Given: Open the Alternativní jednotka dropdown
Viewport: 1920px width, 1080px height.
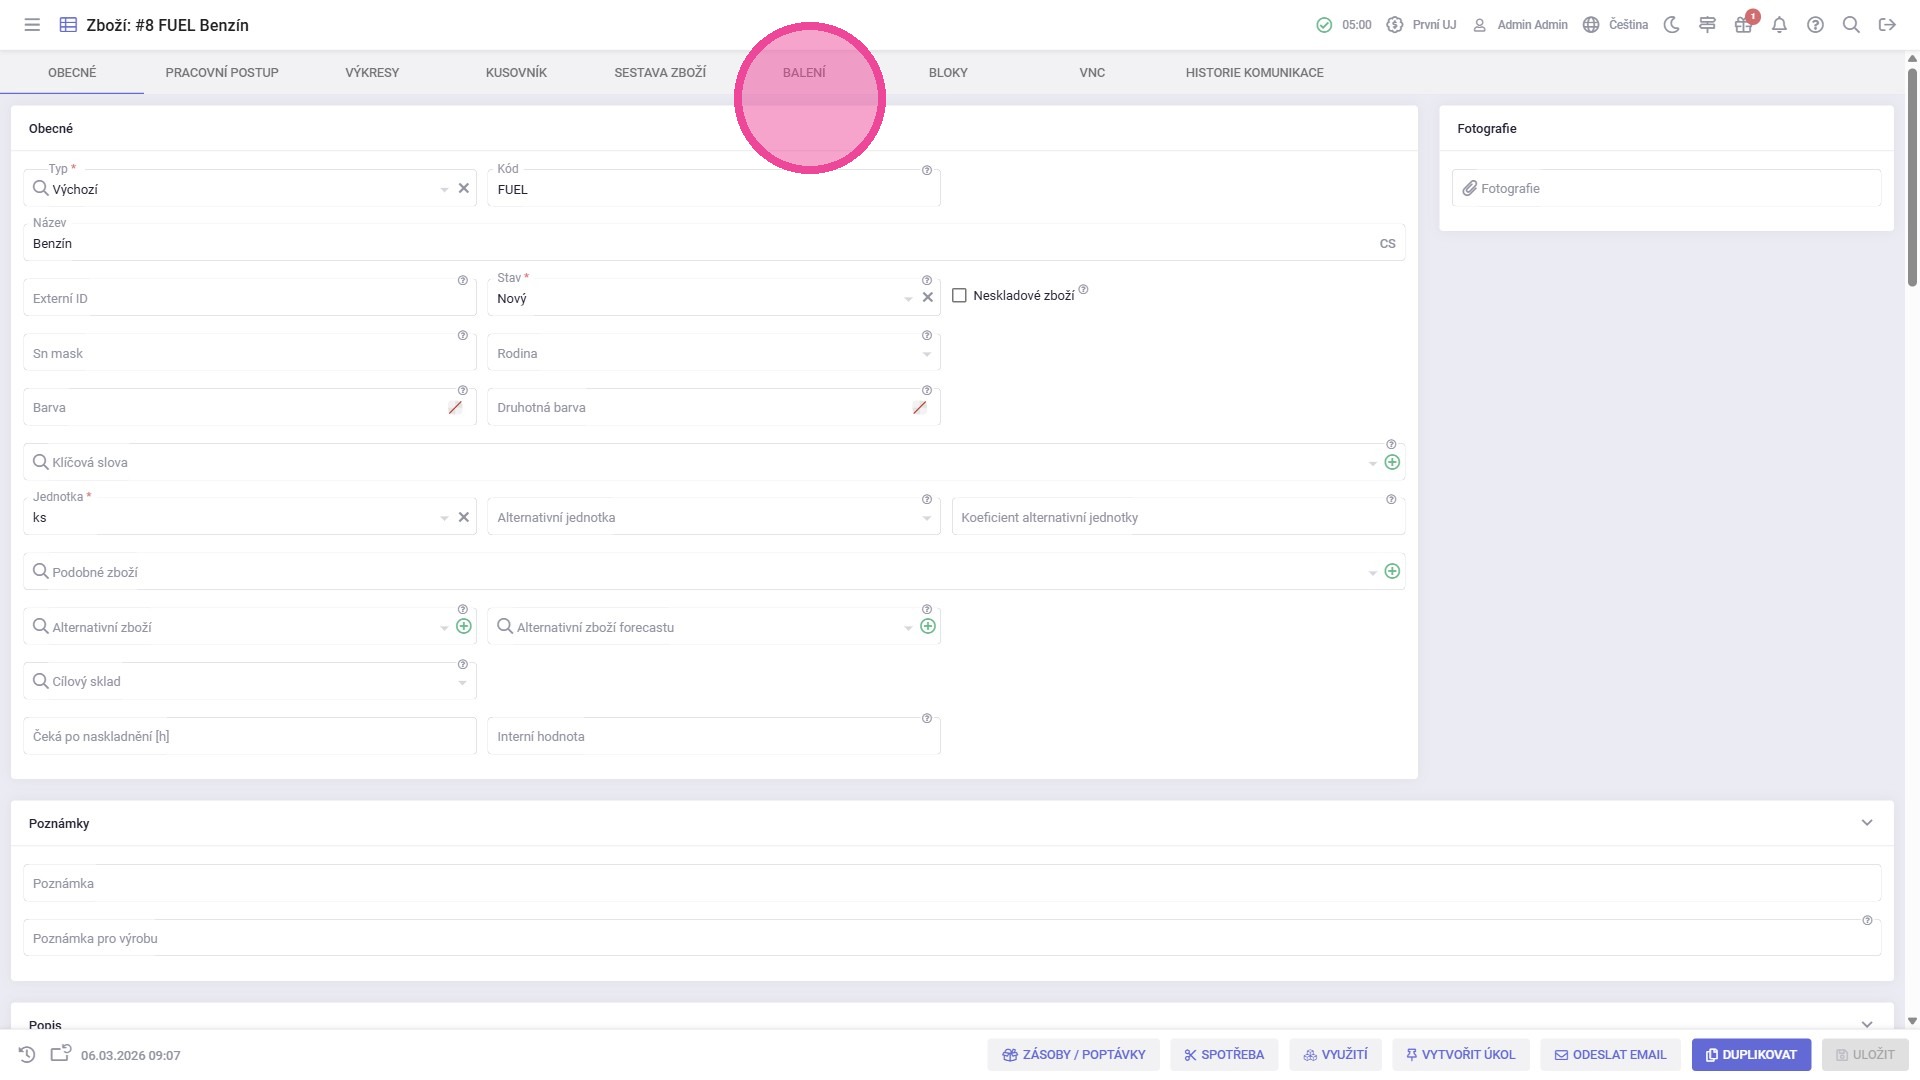Looking at the screenshot, I should 926,518.
